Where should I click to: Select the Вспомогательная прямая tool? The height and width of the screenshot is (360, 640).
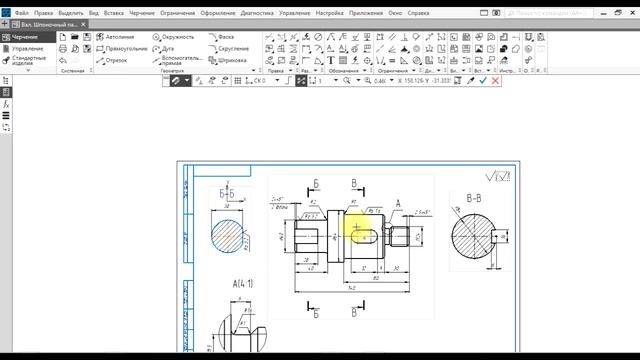coord(177,61)
